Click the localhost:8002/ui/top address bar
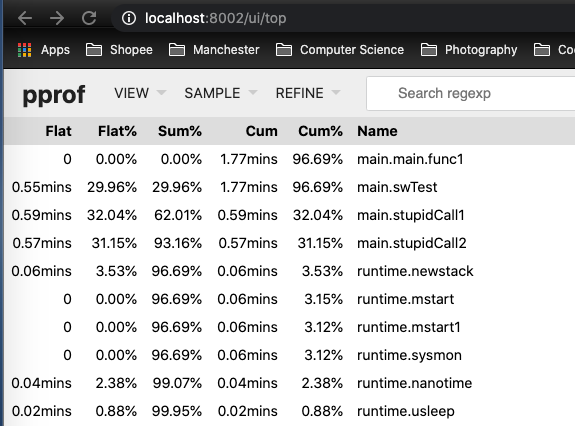 pyautogui.click(x=215, y=18)
